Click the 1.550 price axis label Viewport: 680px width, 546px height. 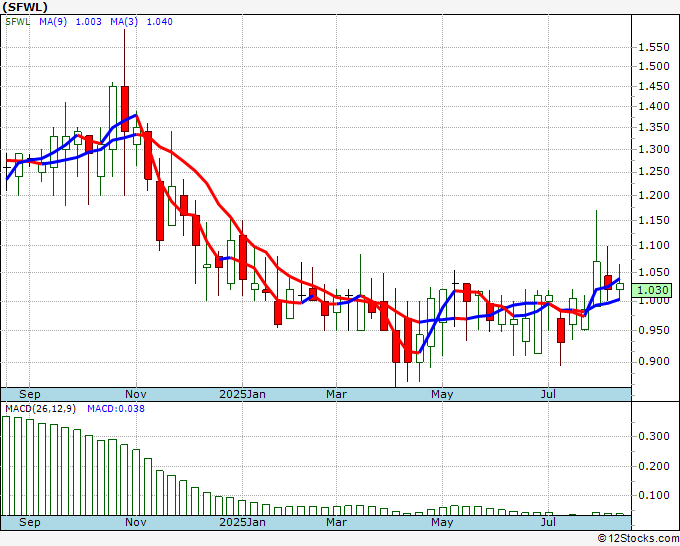point(654,47)
